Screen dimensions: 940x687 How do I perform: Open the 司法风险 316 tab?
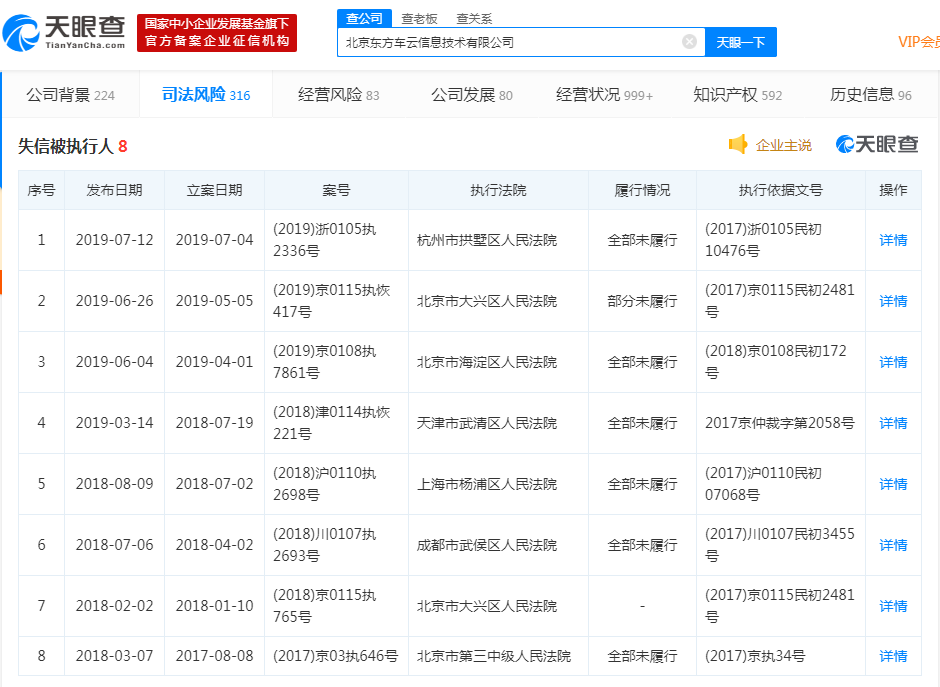(x=206, y=95)
